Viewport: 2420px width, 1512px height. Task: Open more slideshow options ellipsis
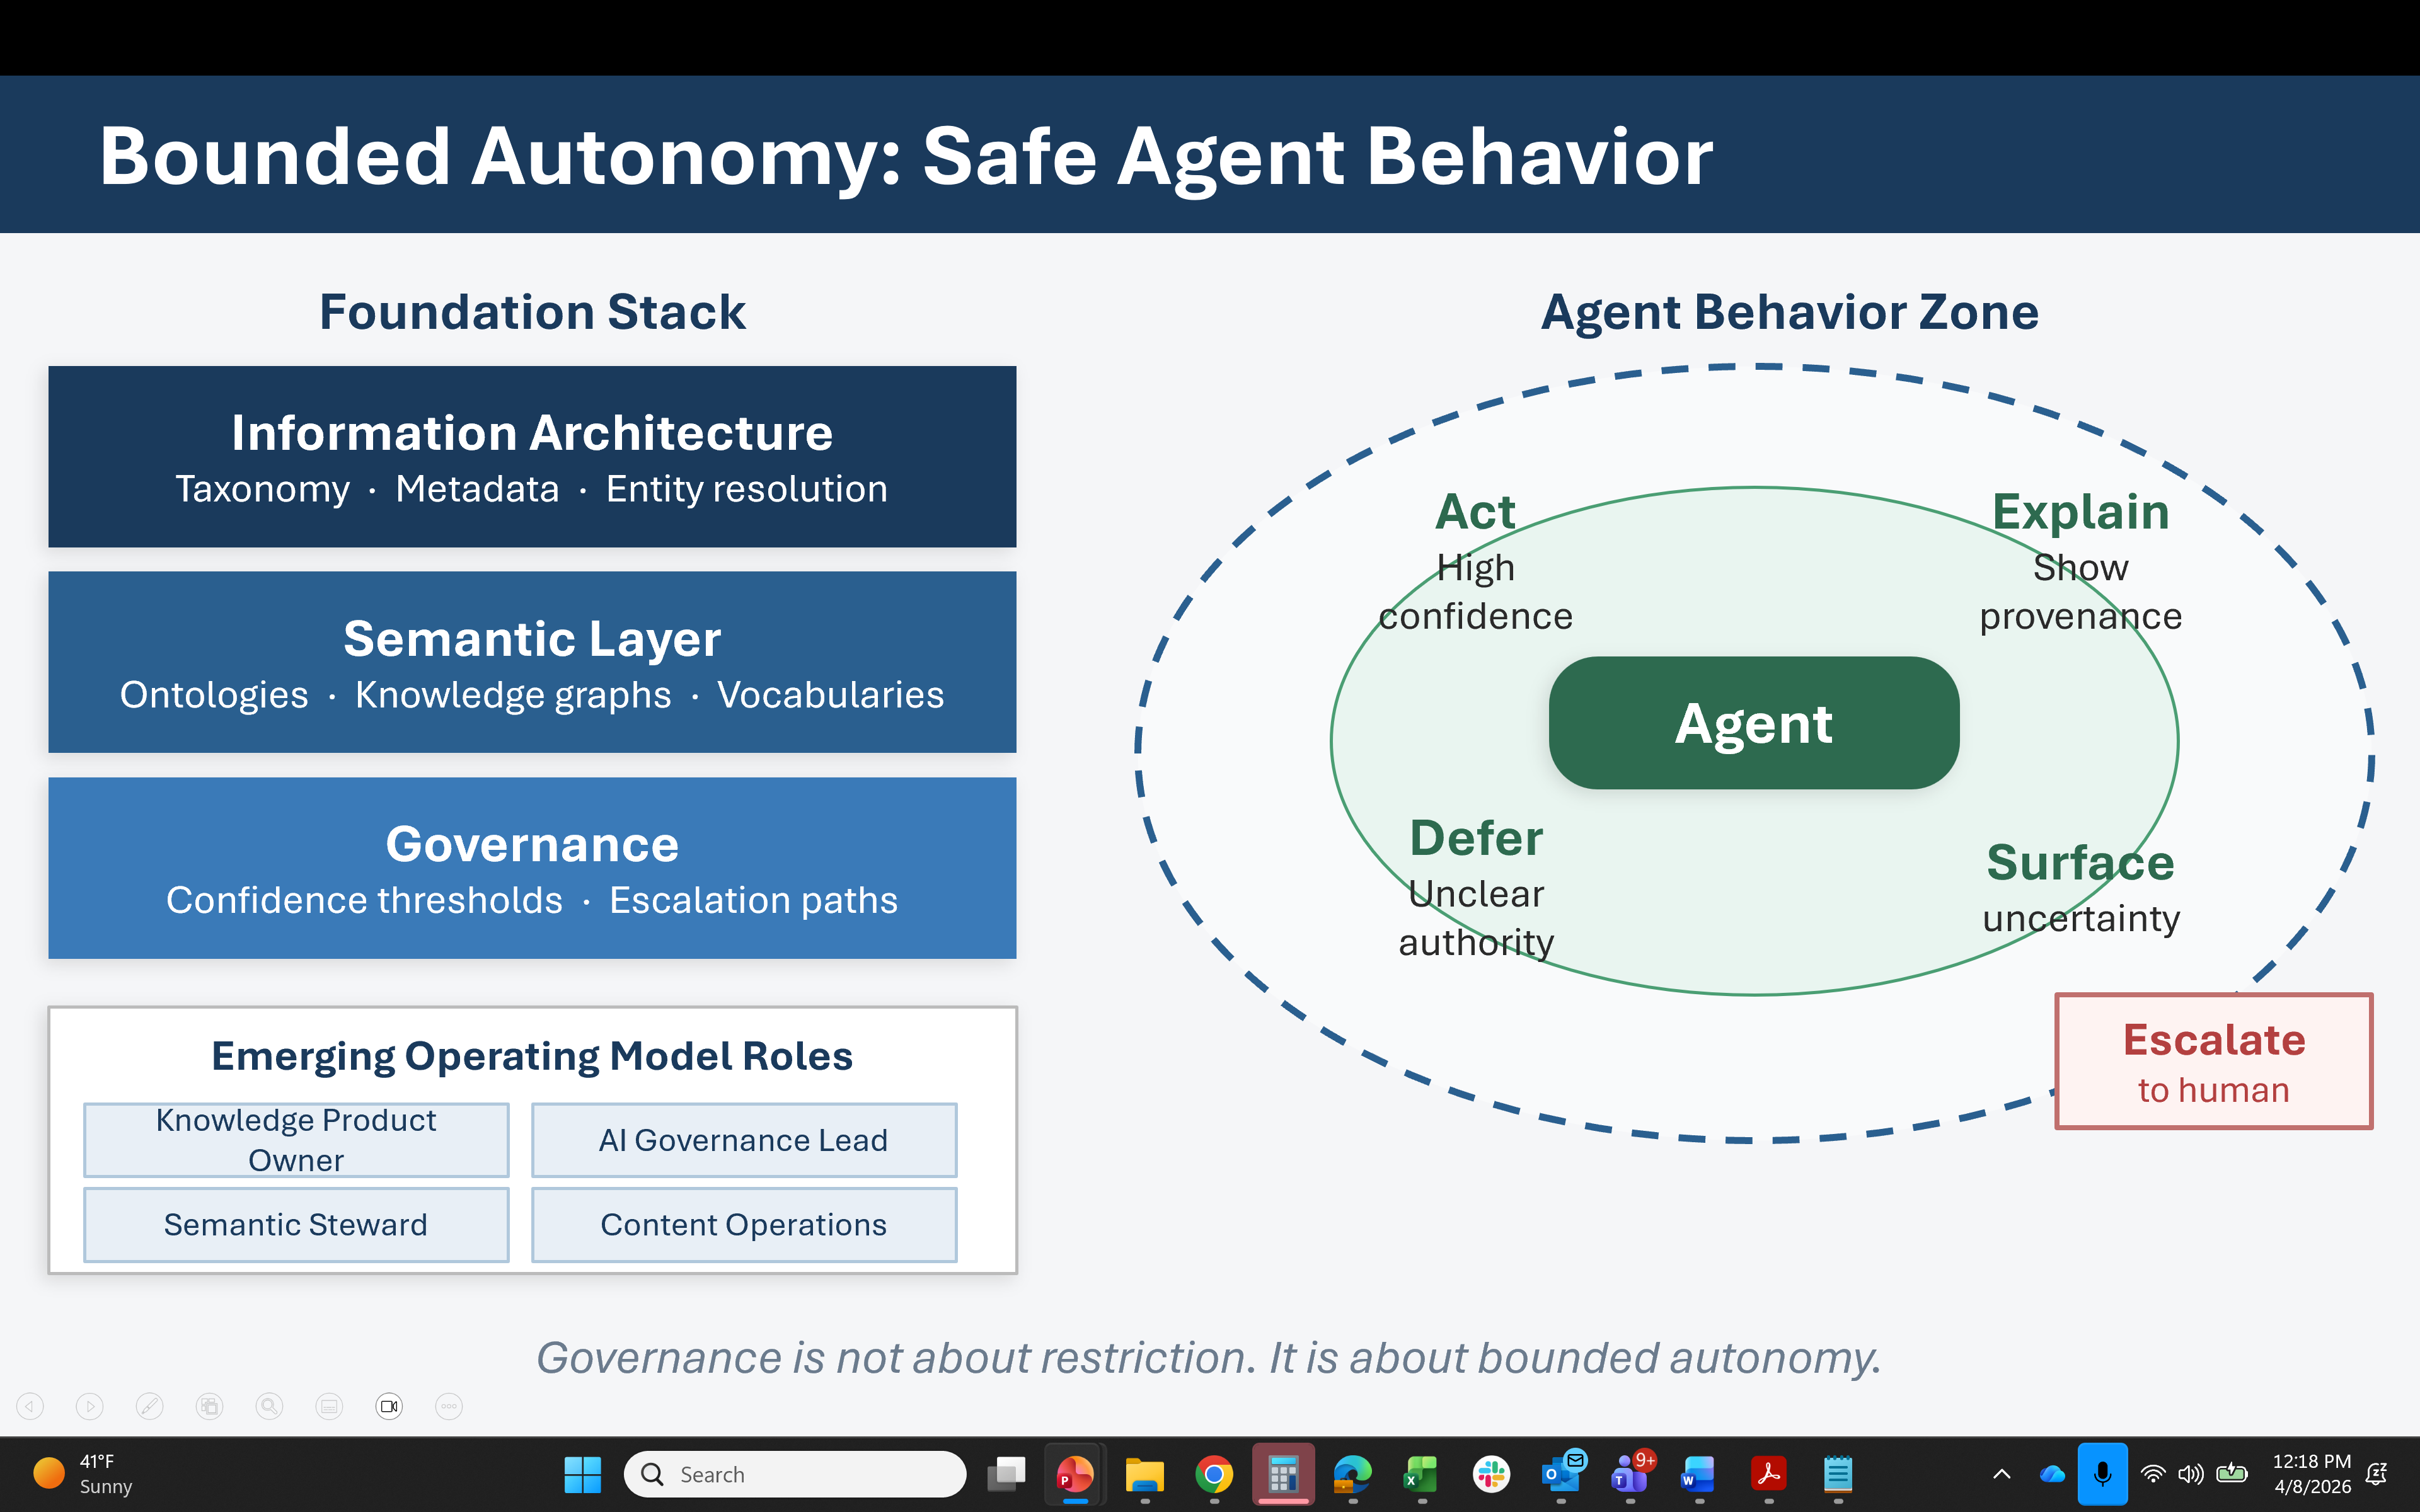click(449, 1407)
